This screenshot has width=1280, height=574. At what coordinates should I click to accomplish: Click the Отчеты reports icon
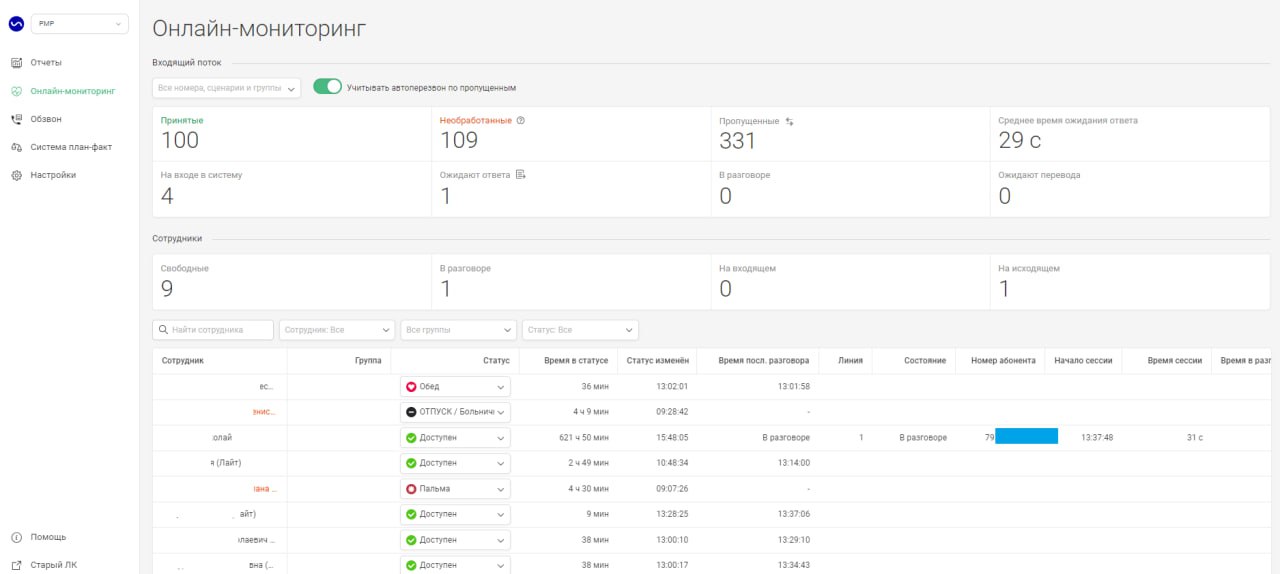pyautogui.click(x=16, y=63)
